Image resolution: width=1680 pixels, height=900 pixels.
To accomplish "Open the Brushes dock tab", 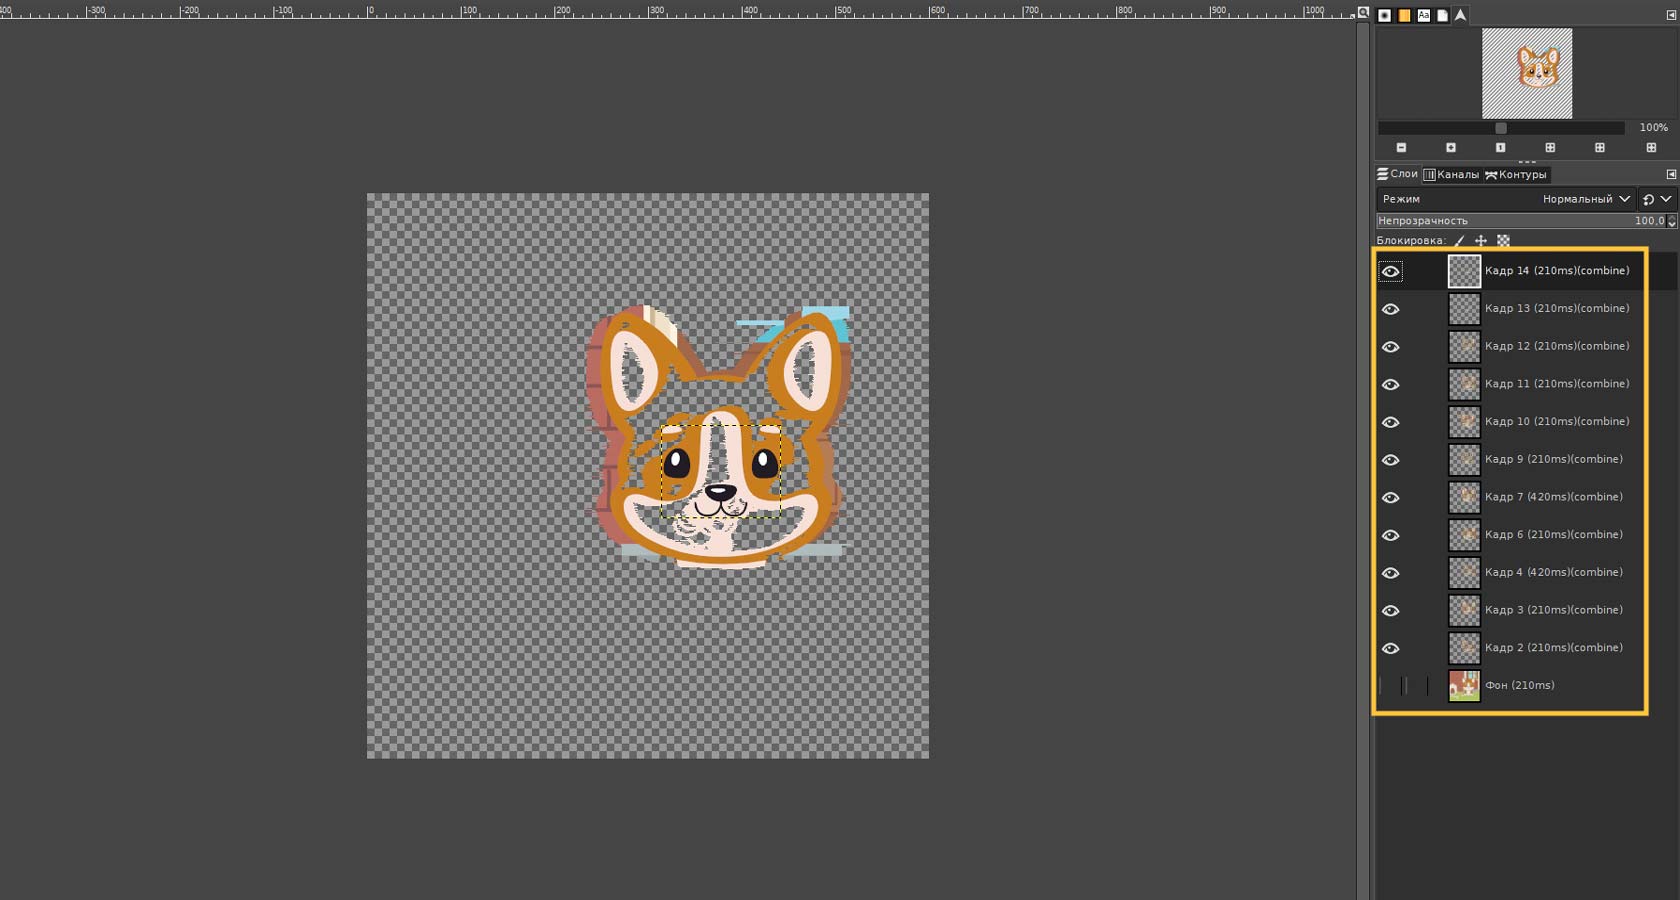I will coord(1385,15).
